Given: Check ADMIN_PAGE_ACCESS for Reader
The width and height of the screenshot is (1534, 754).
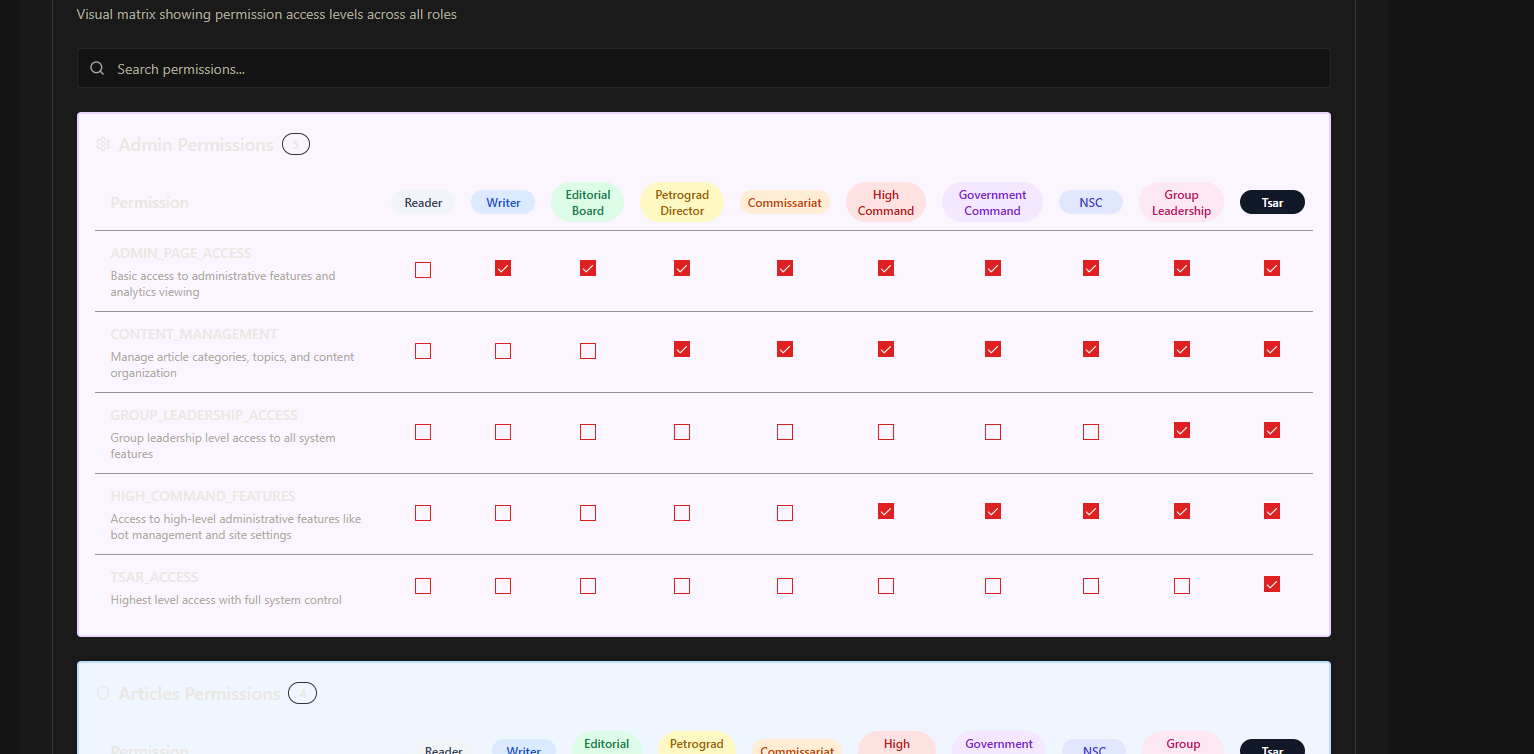Looking at the screenshot, I should click(423, 270).
